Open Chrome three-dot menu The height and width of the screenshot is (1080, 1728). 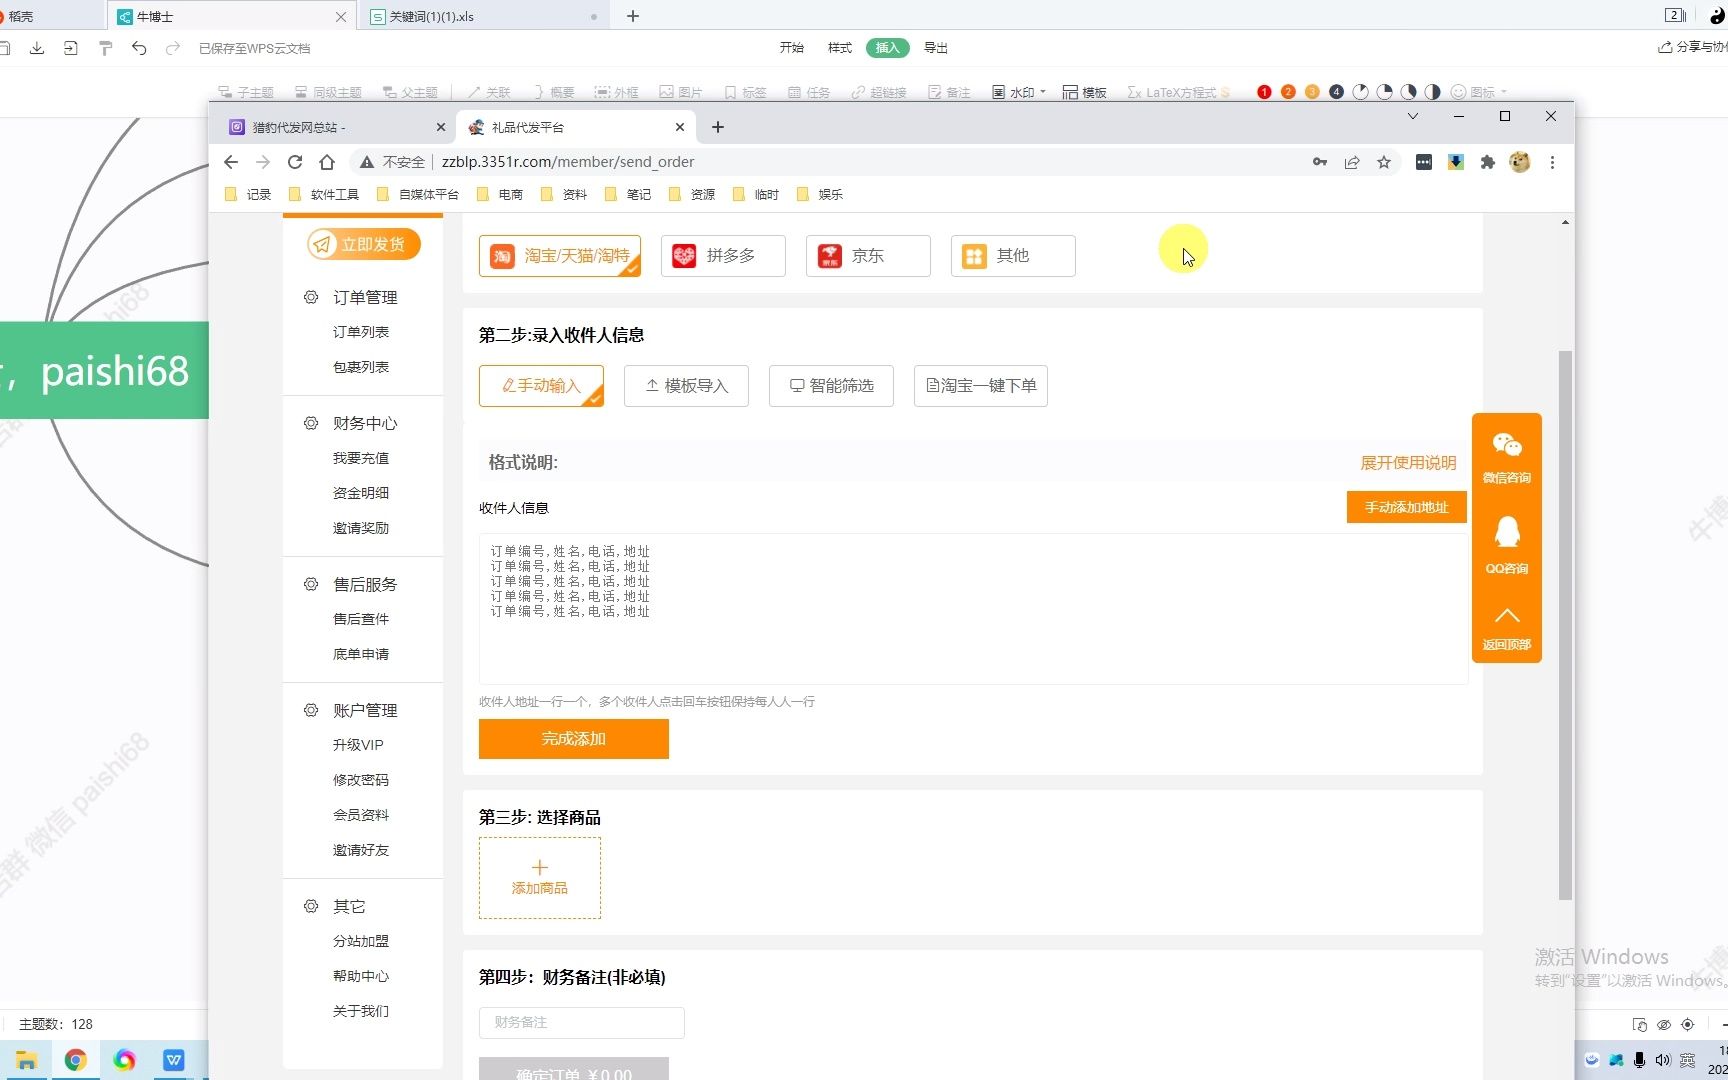1552,162
